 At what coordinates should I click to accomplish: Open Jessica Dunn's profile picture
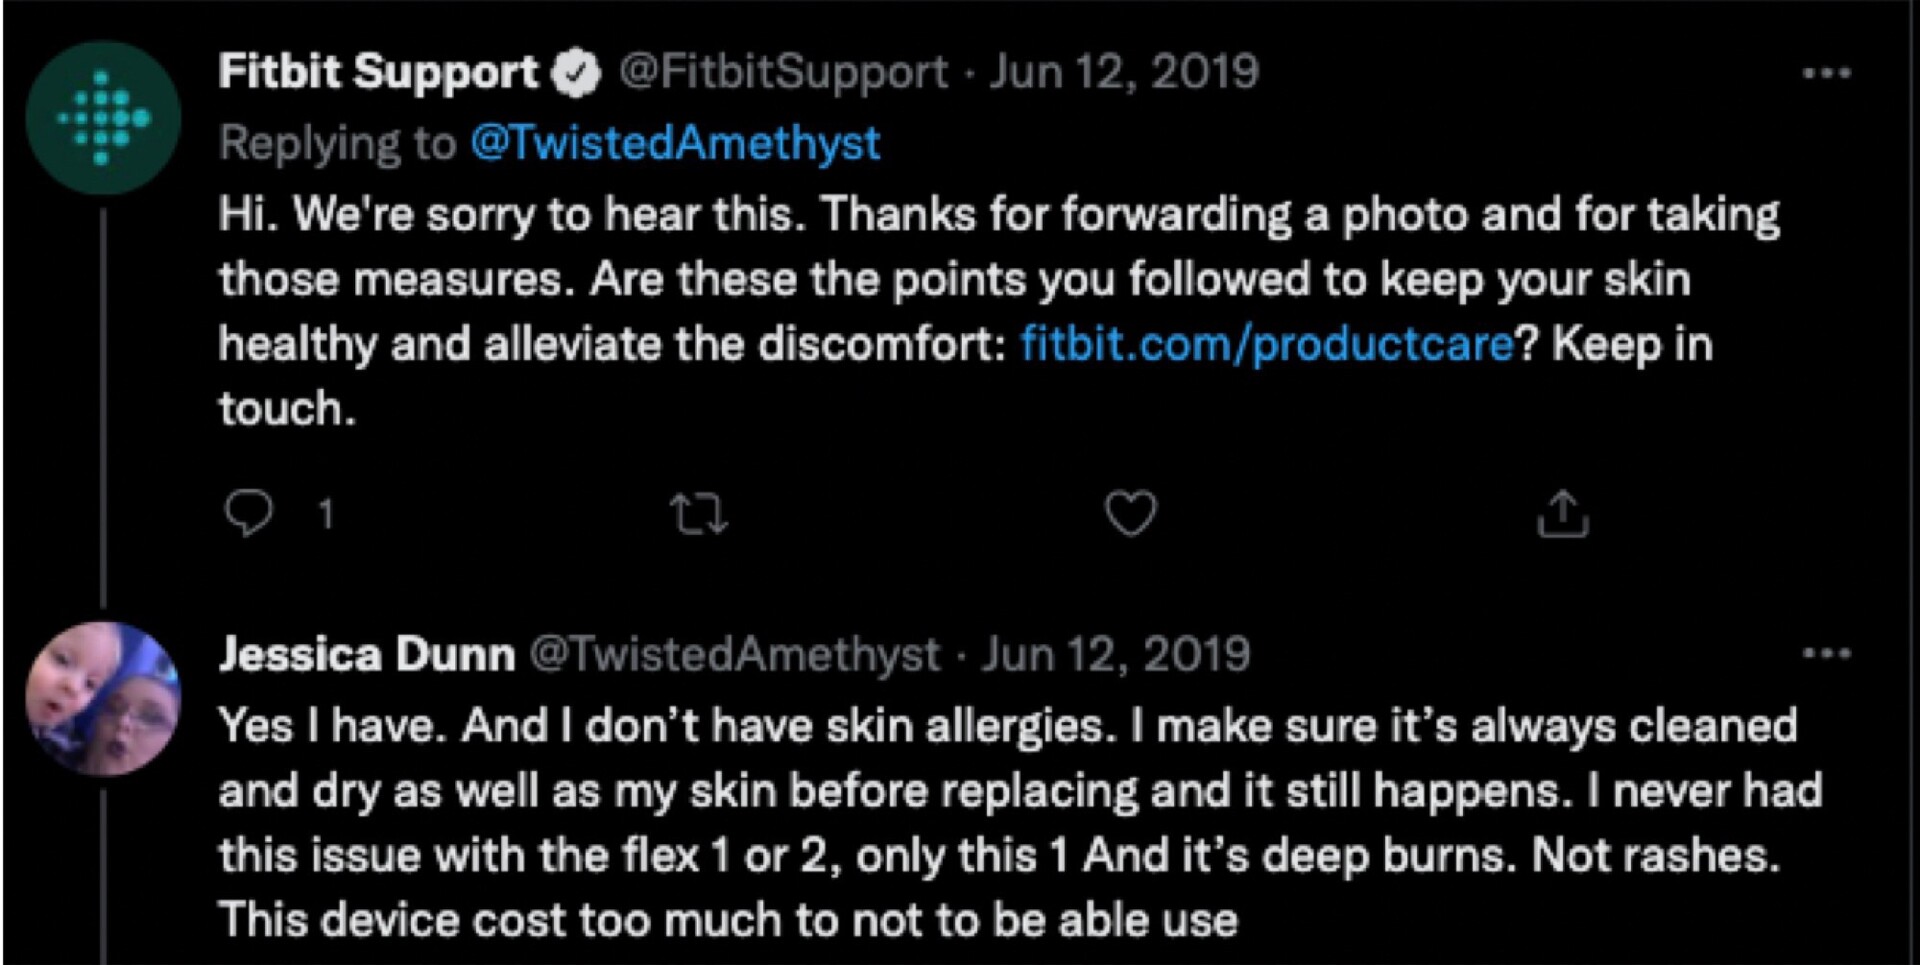[x=103, y=697]
